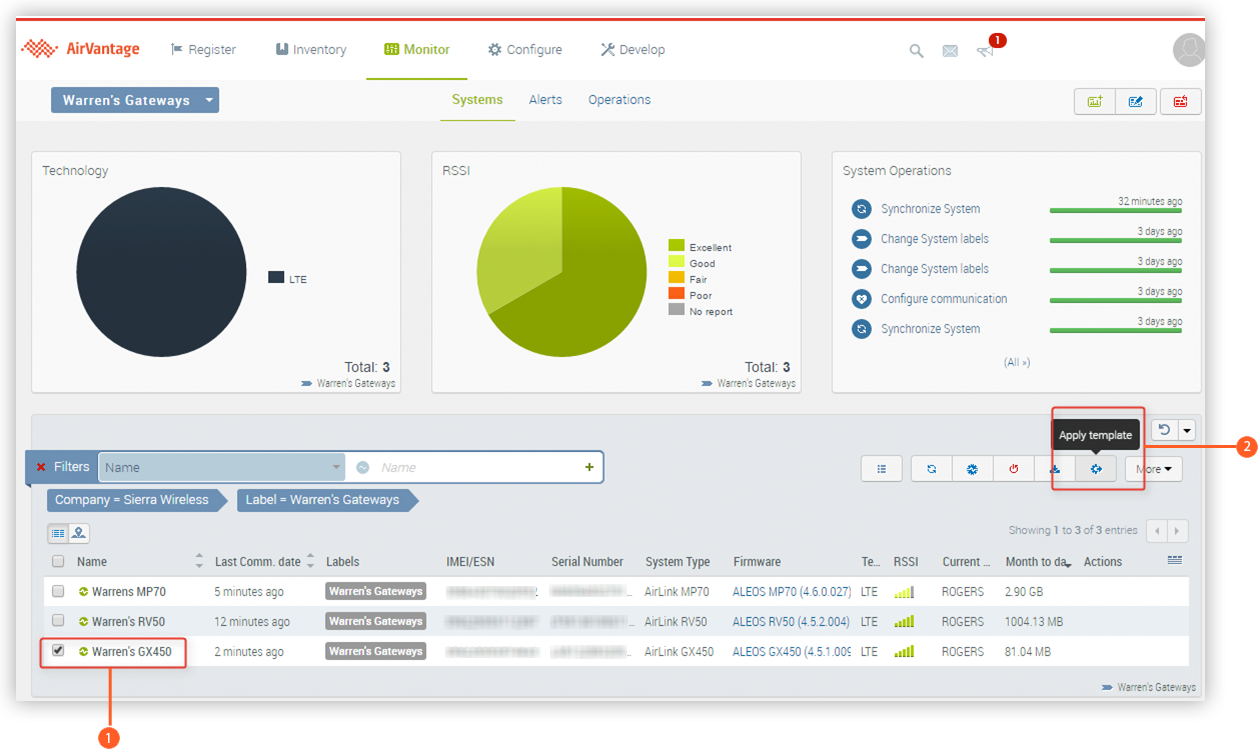Click the Synchronize icon in the toolbar

pyautogui.click(x=931, y=468)
